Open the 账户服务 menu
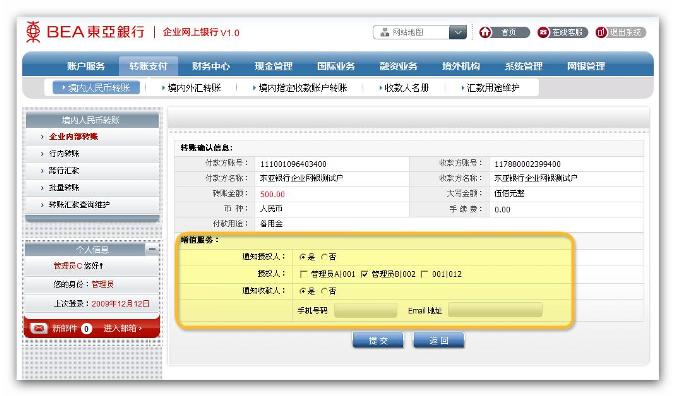Viewport: 675px width, 396px height. tap(86, 66)
